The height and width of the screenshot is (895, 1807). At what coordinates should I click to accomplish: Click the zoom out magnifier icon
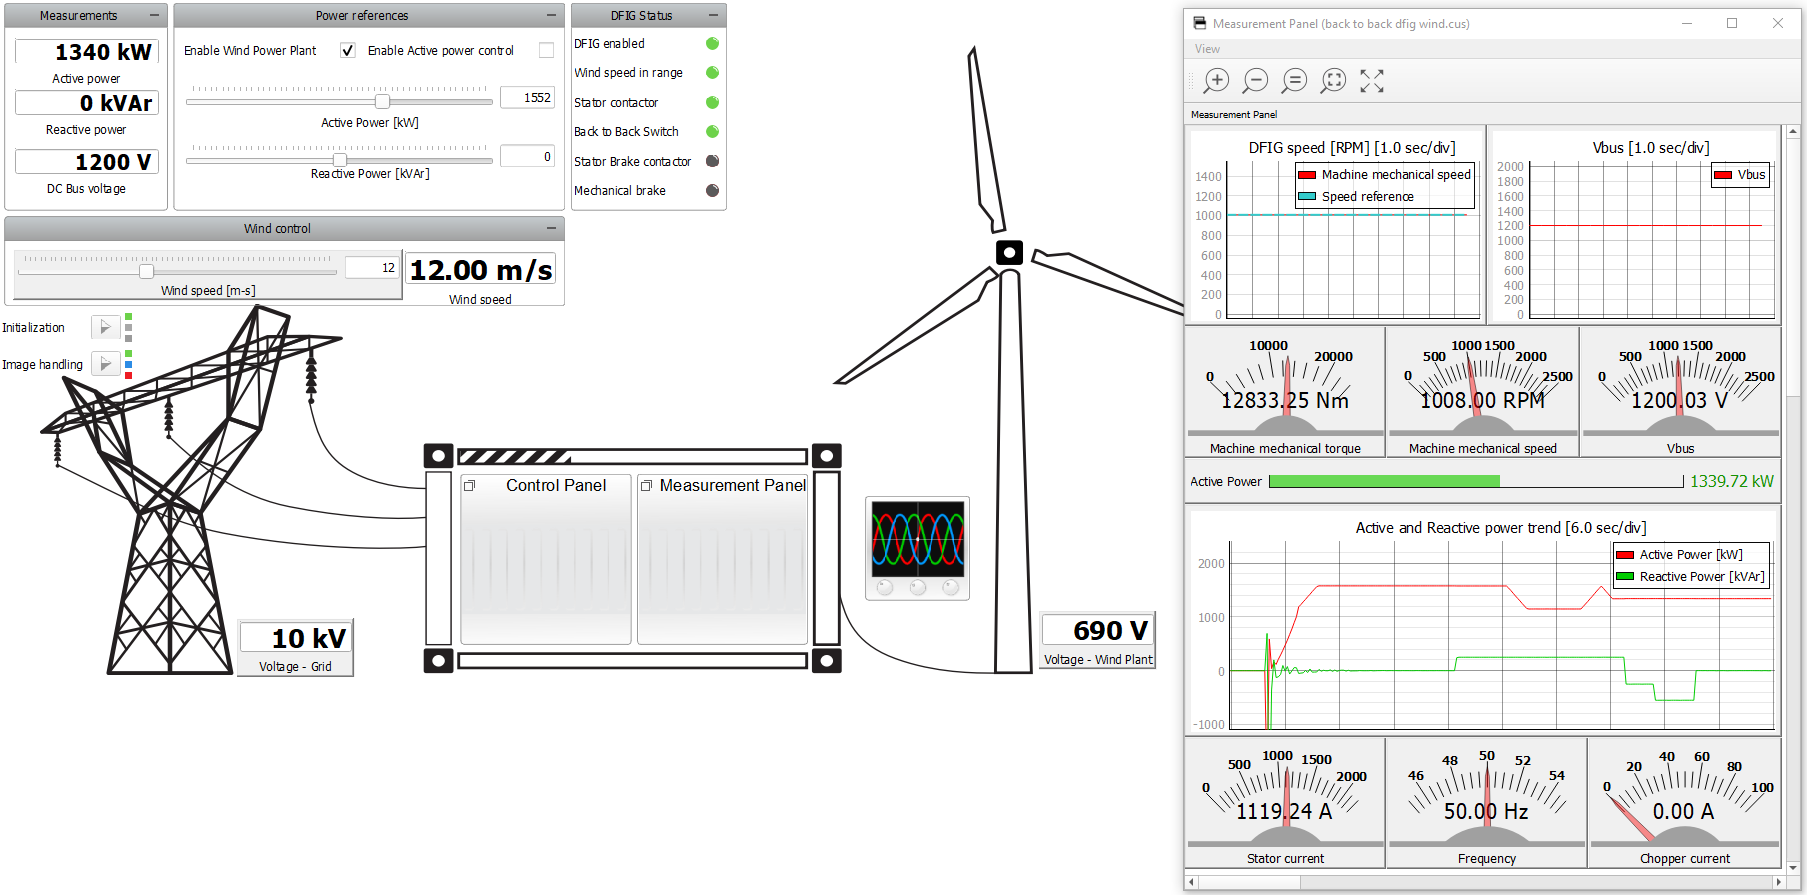1255,81
